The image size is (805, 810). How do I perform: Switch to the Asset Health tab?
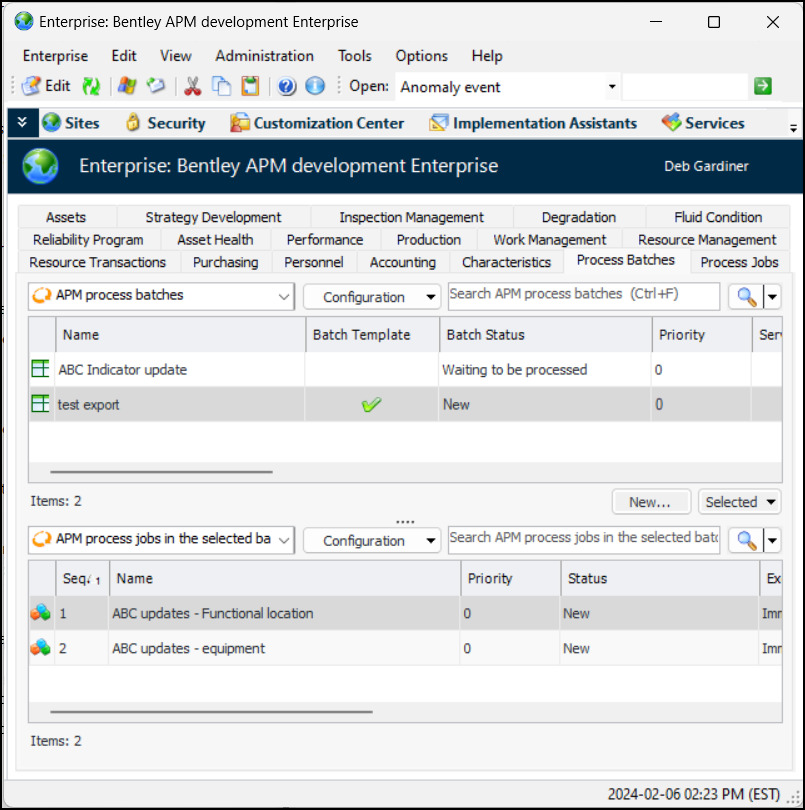pos(215,240)
